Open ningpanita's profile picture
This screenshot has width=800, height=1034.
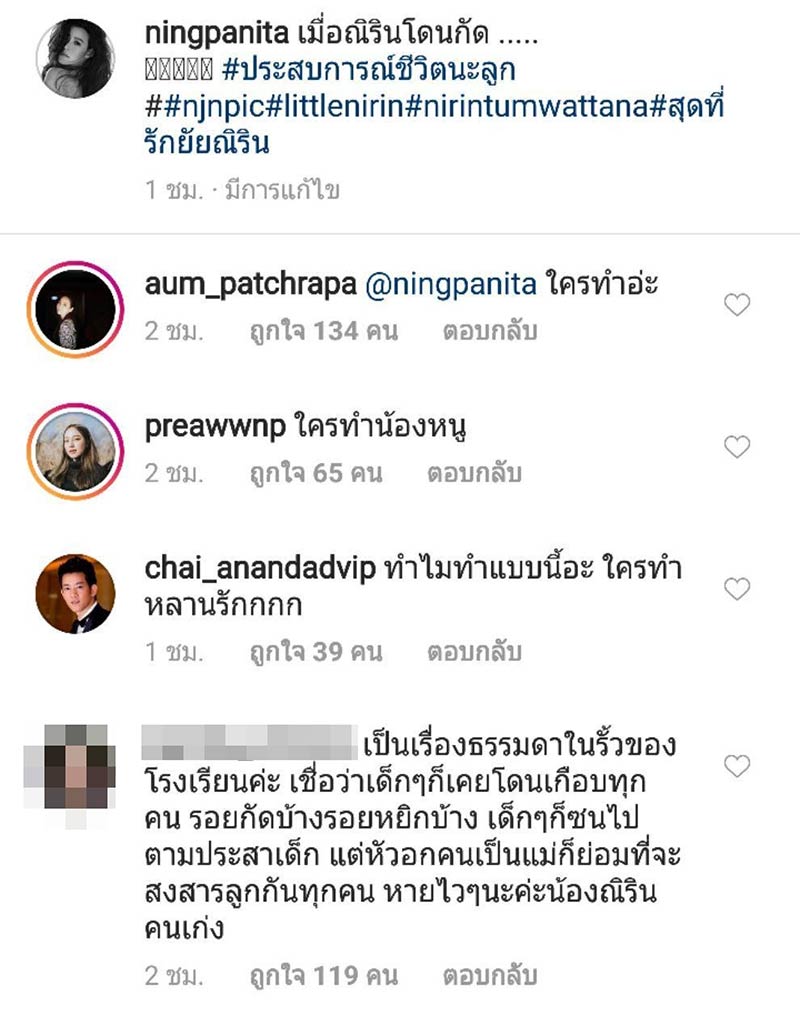[x=75, y=58]
